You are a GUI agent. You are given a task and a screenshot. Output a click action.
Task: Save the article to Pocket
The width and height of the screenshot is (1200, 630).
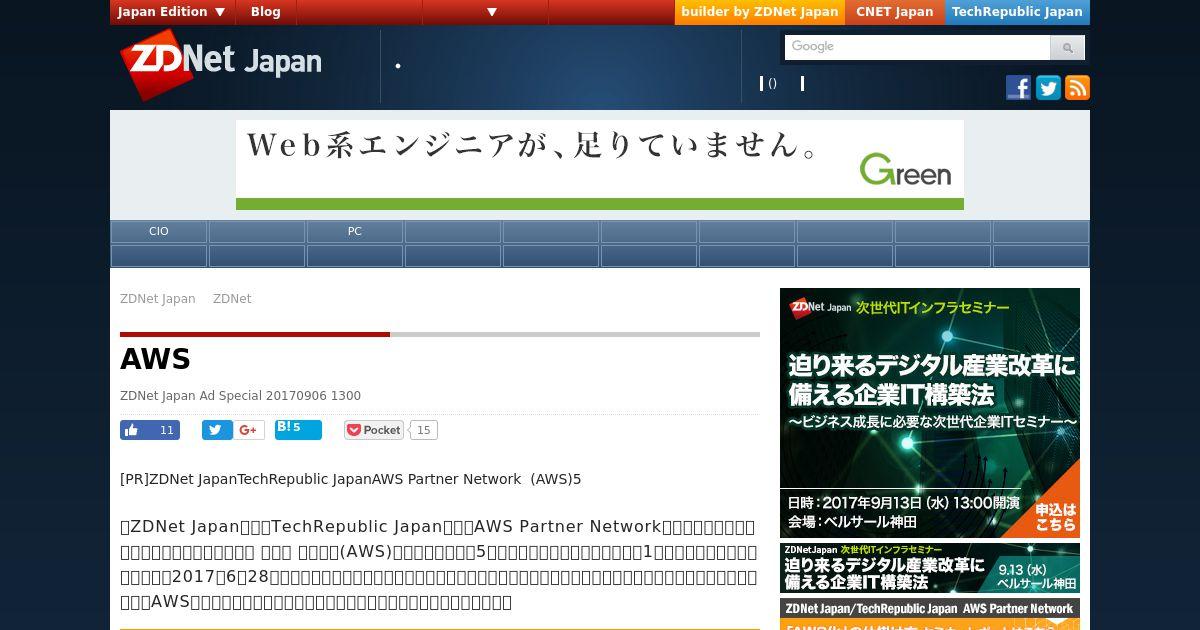(374, 430)
